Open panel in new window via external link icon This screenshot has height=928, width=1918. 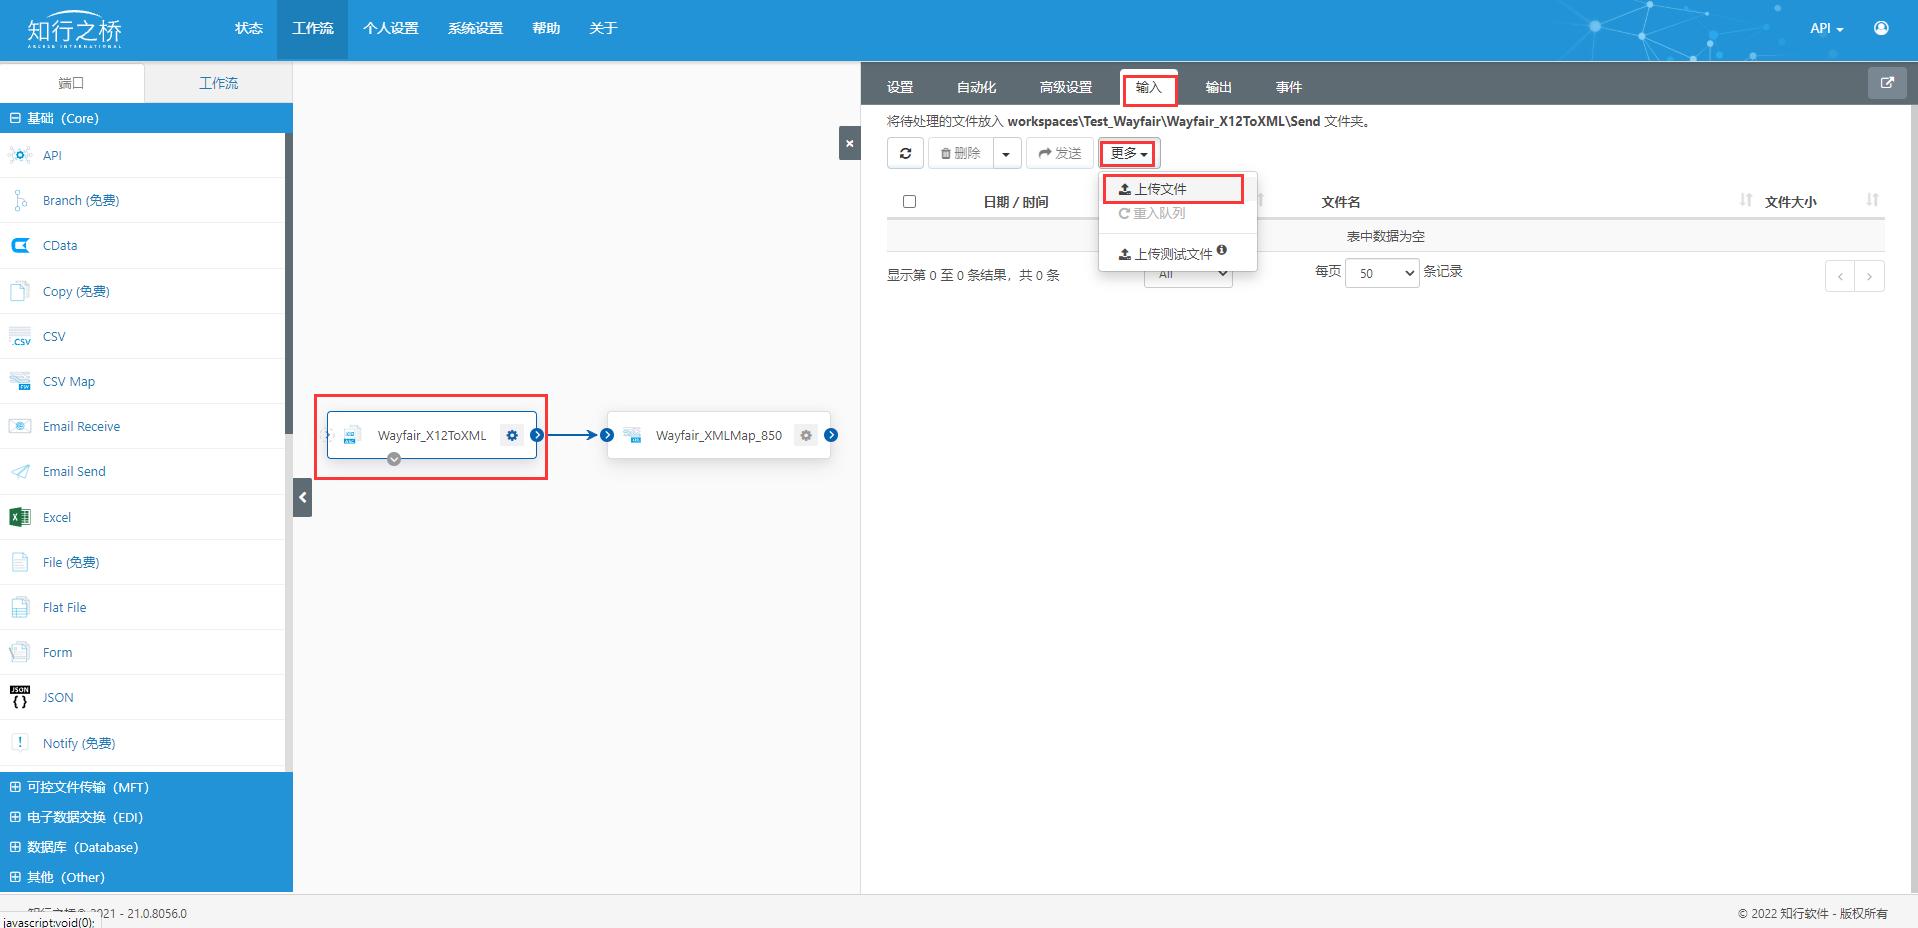coord(1887,83)
